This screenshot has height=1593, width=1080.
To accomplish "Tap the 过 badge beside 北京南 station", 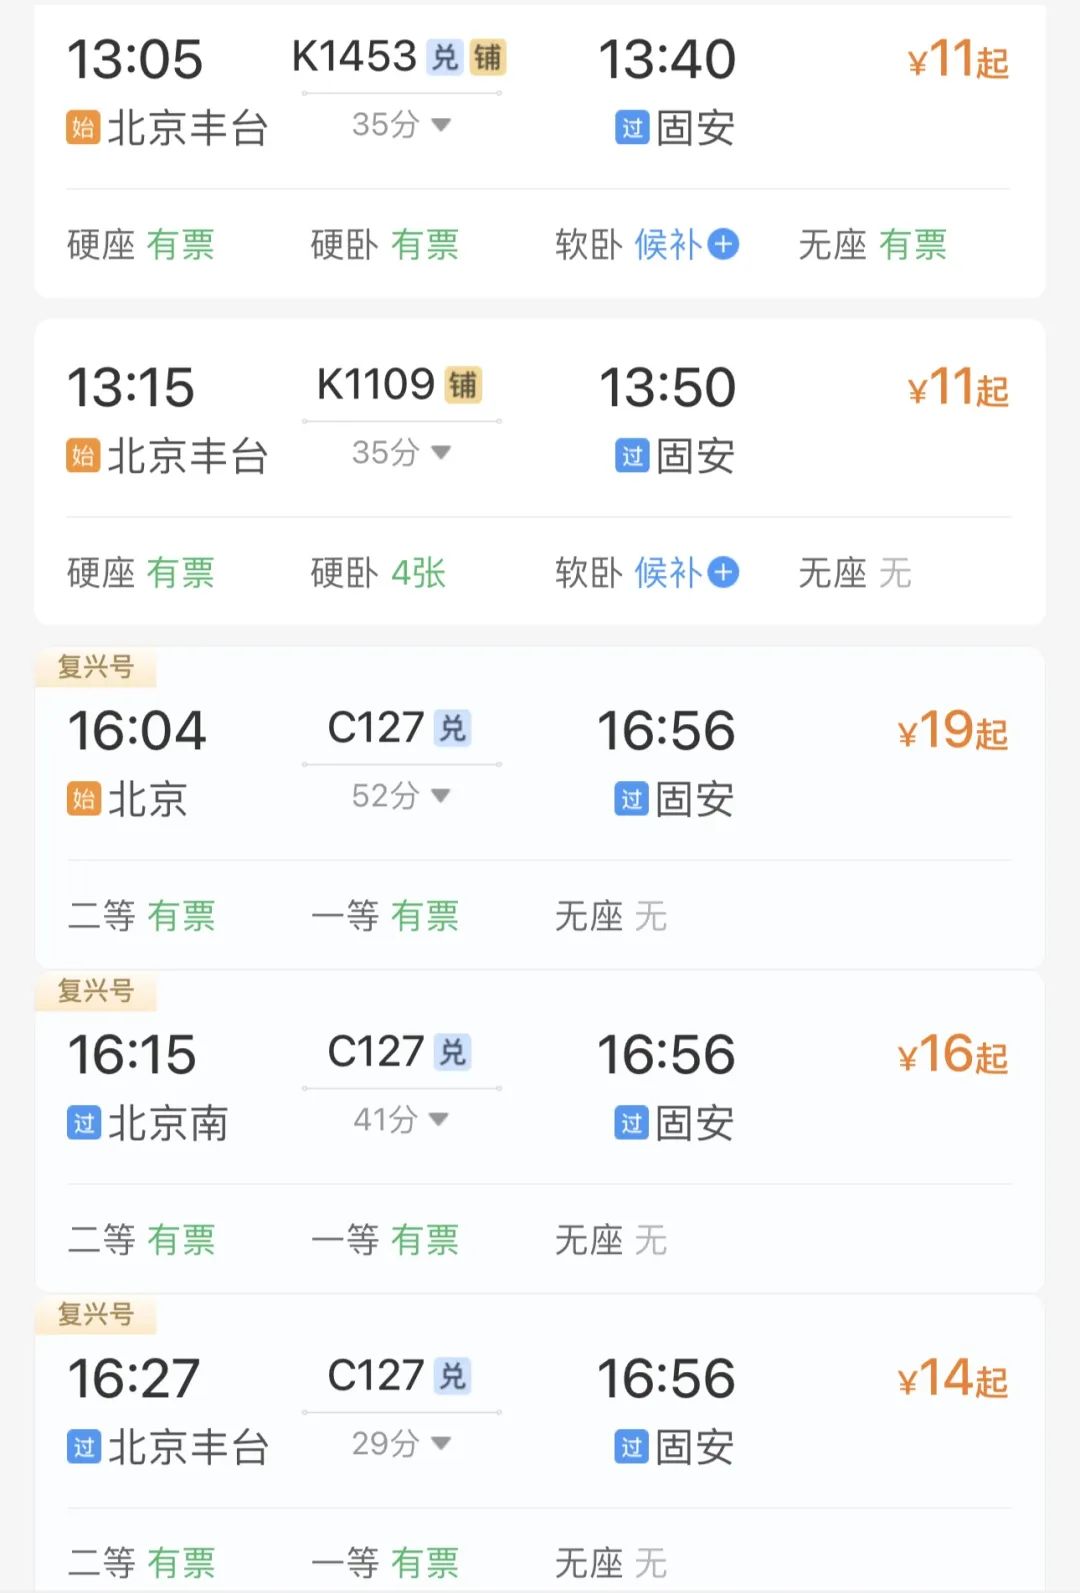I will (83, 1123).
